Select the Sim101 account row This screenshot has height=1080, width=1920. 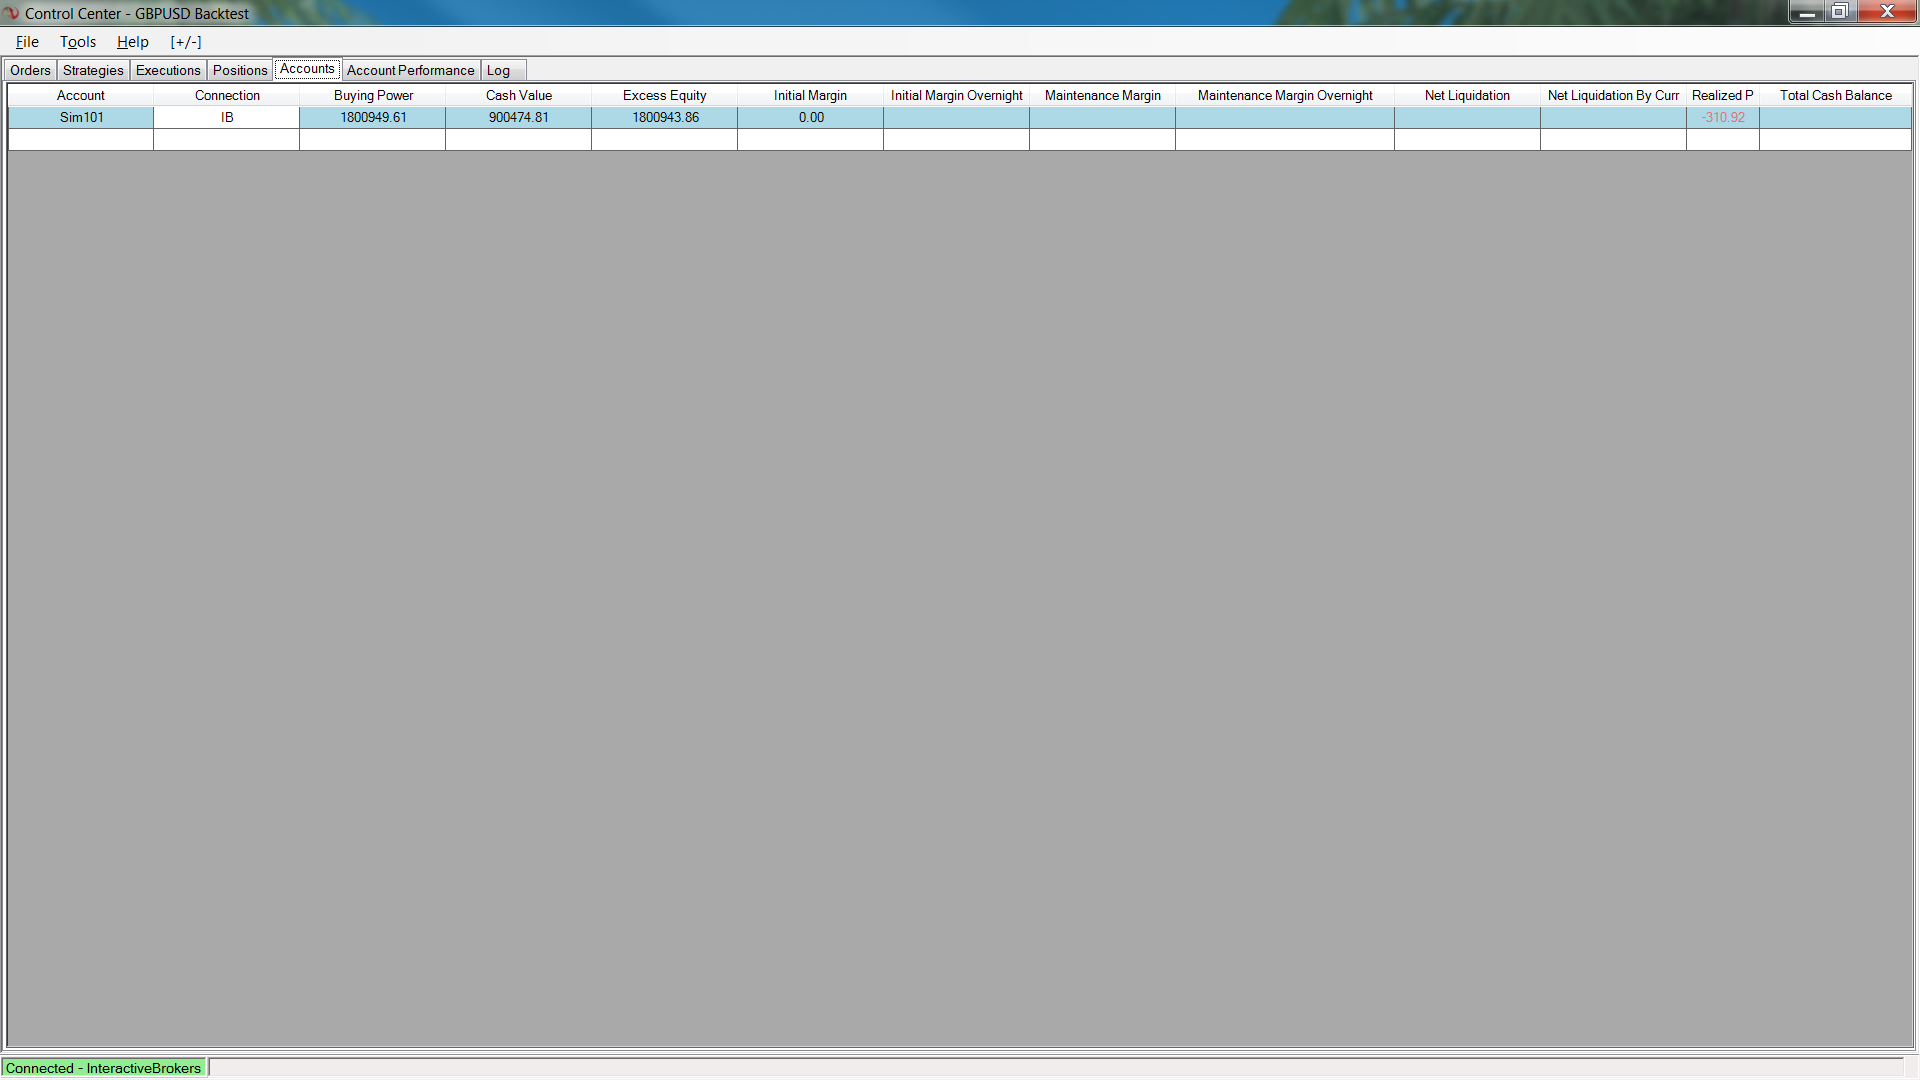click(x=81, y=117)
